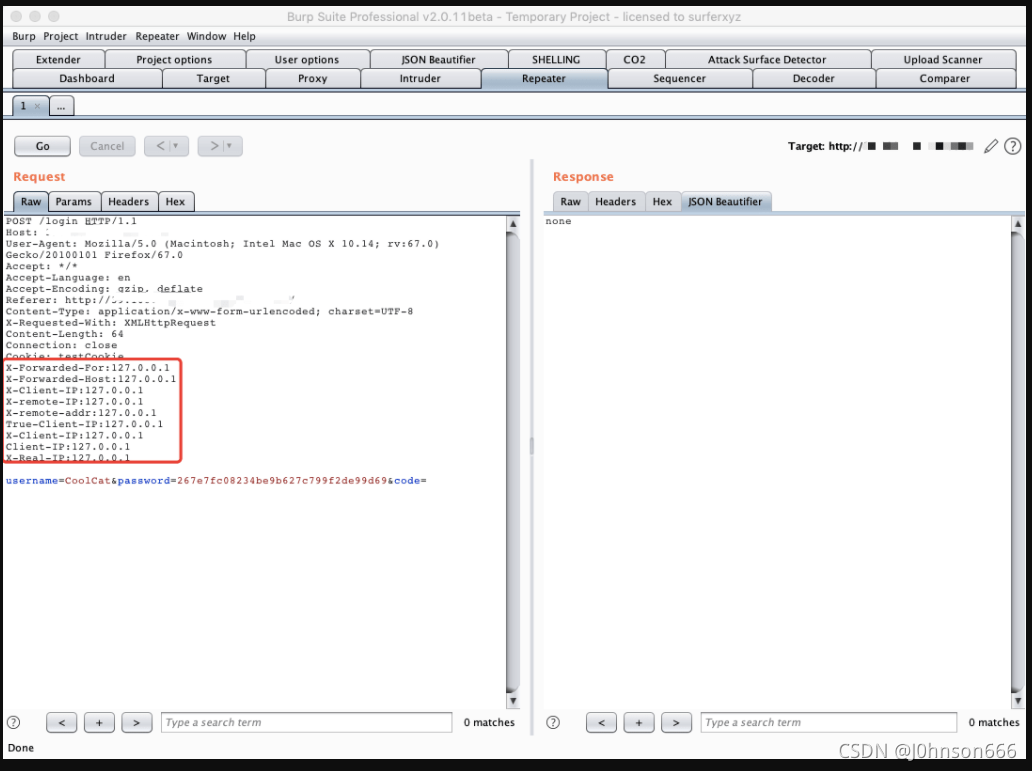This screenshot has width=1032, height=771.
Task: Click the Content-Length: 64 header line
Action: click(64, 334)
